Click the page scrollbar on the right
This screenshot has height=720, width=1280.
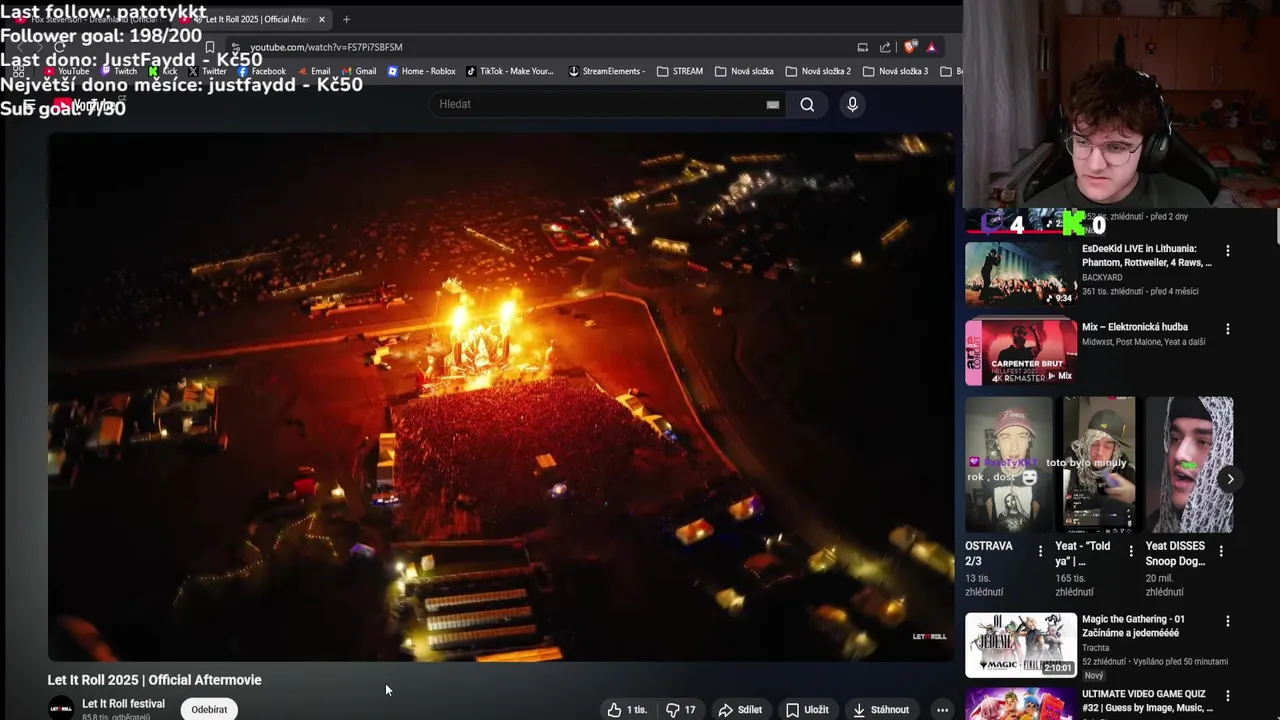click(1276, 226)
